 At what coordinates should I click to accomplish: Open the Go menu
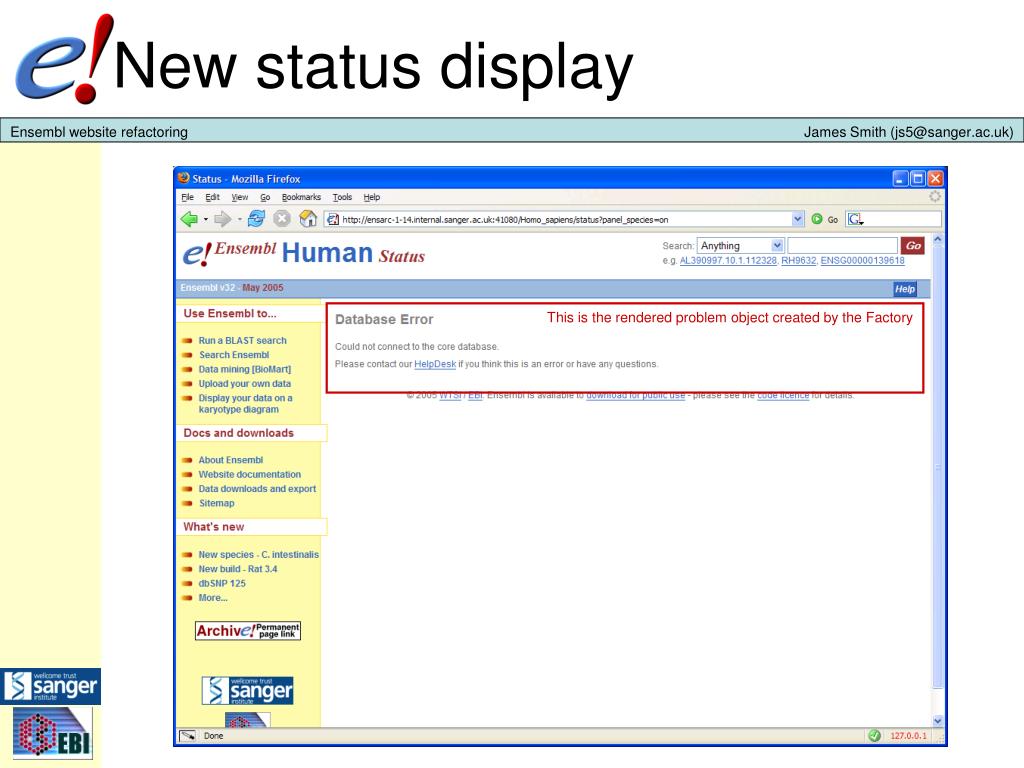click(265, 197)
